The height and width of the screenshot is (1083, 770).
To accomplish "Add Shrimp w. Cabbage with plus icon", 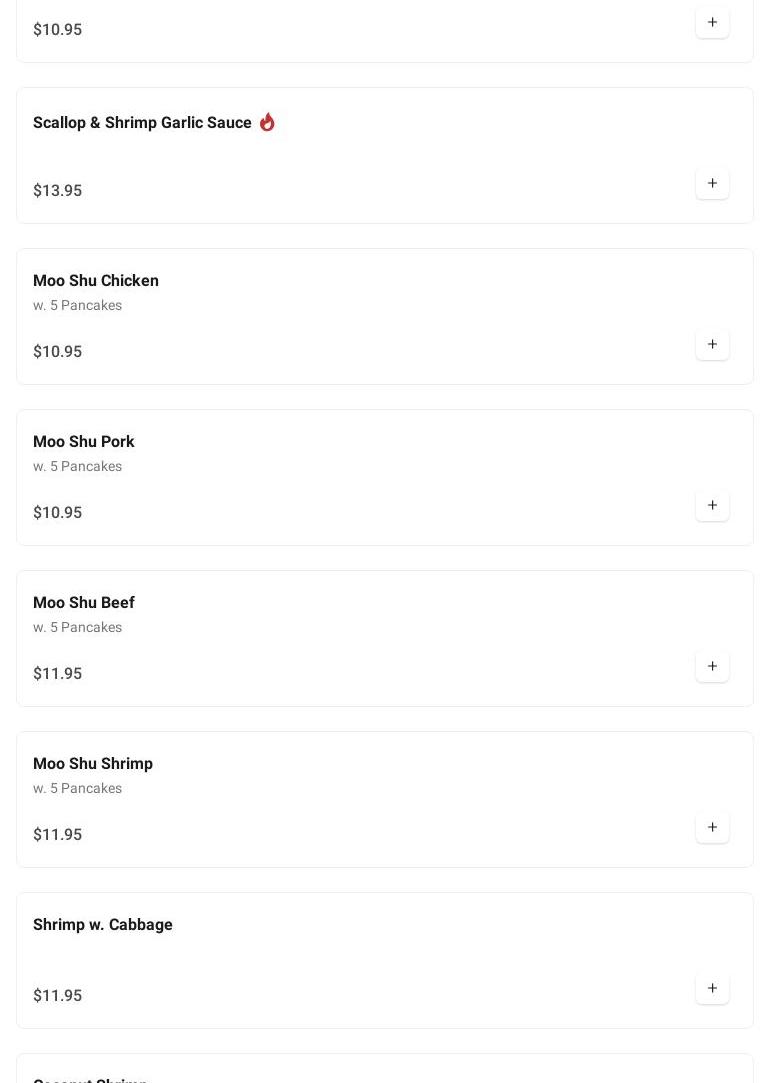I will click(712, 989).
